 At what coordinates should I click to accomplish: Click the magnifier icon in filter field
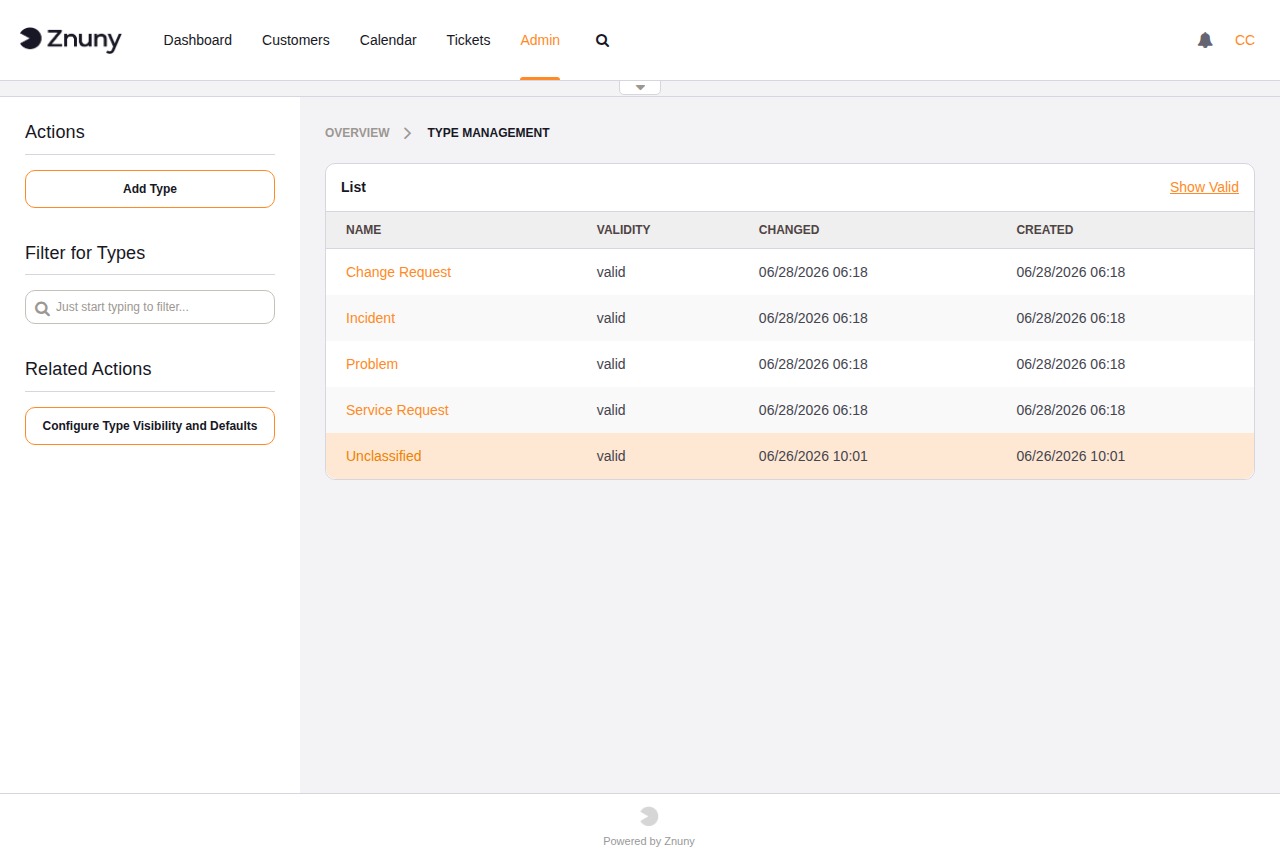coord(42,308)
